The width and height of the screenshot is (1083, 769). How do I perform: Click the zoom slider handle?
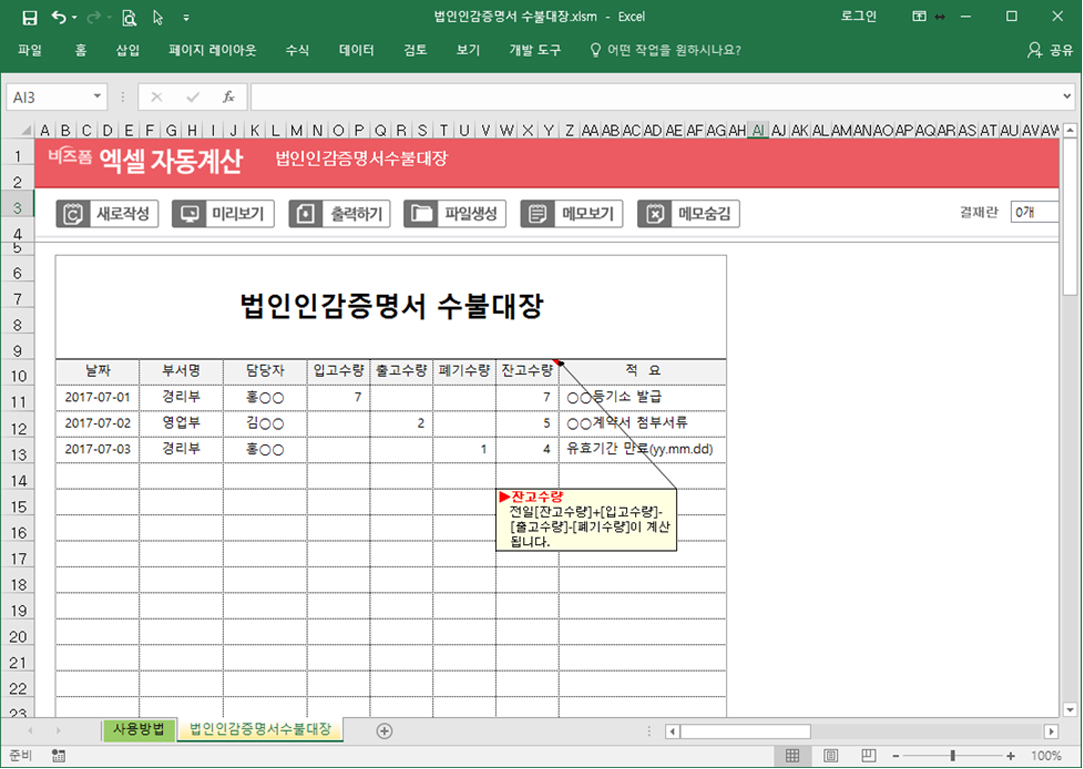pos(952,757)
